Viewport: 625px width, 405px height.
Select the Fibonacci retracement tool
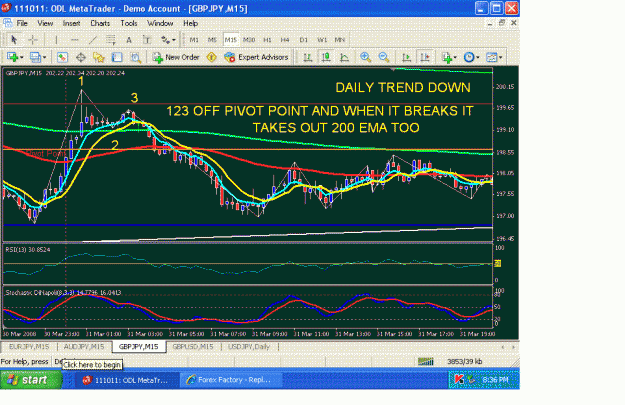pos(110,40)
